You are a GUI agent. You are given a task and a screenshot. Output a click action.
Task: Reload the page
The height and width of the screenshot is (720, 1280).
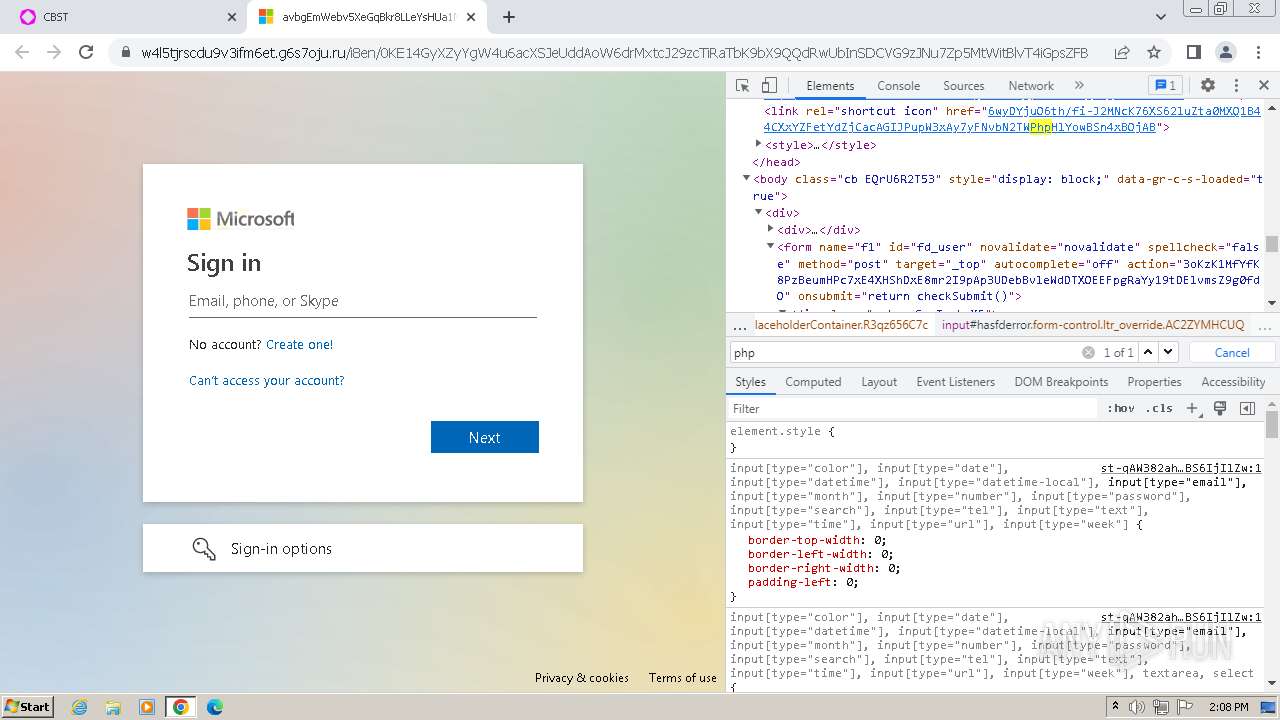pos(86,52)
